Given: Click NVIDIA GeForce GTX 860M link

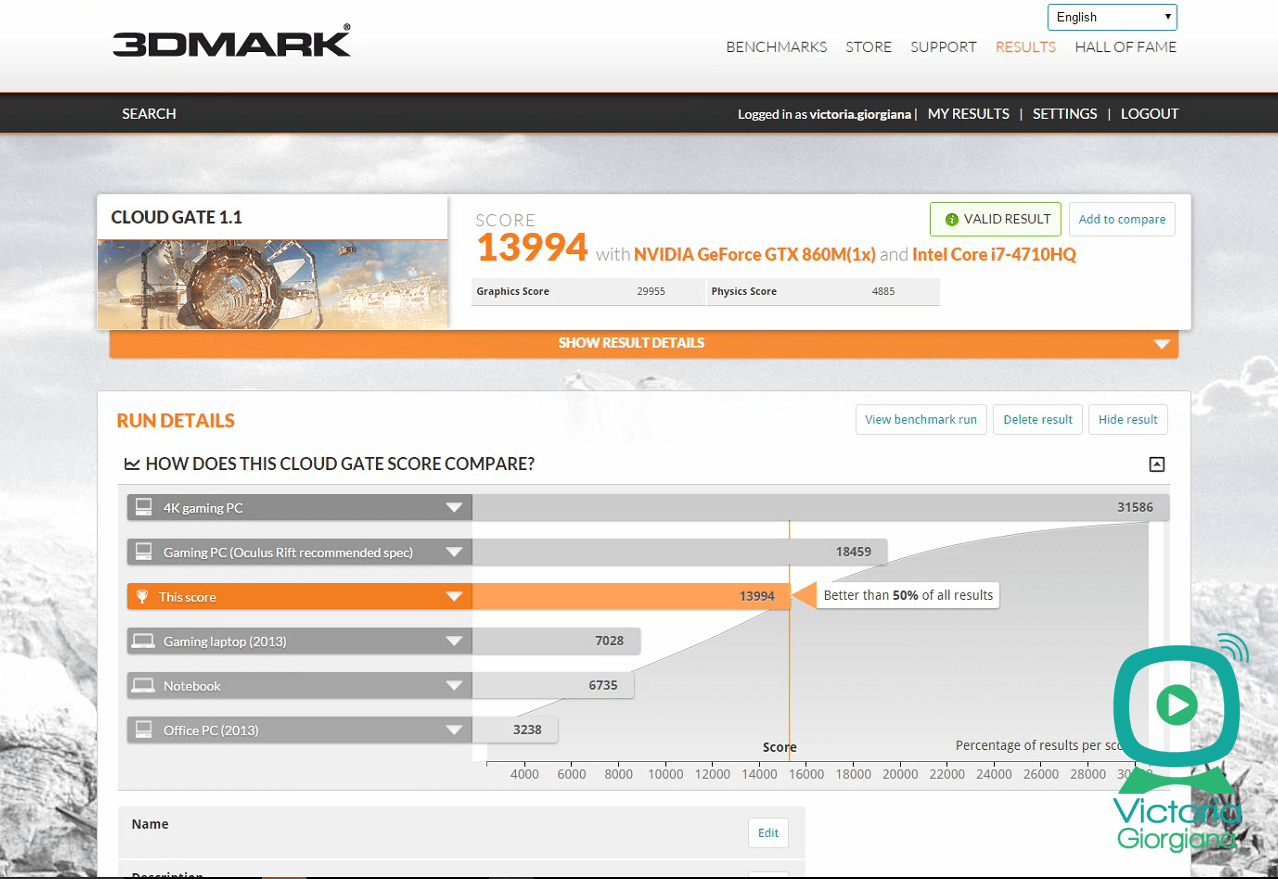Looking at the screenshot, I should coord(755,254).
